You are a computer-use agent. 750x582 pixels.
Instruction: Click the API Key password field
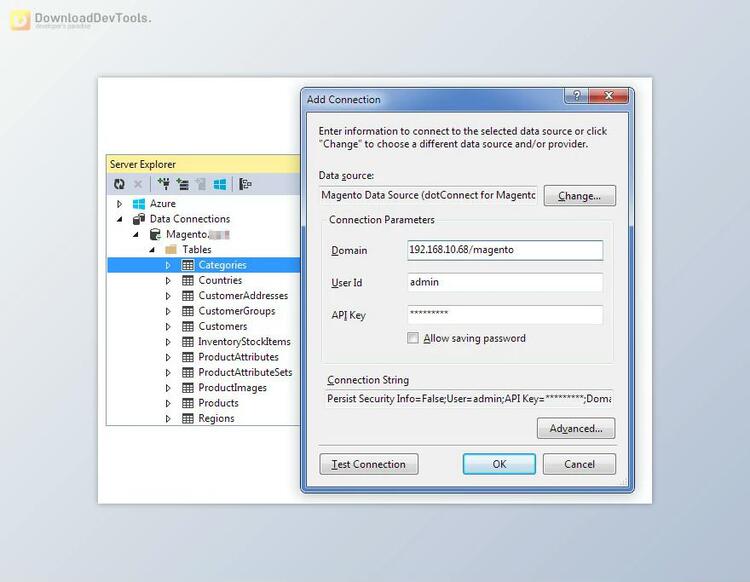(x=505, y=315)
